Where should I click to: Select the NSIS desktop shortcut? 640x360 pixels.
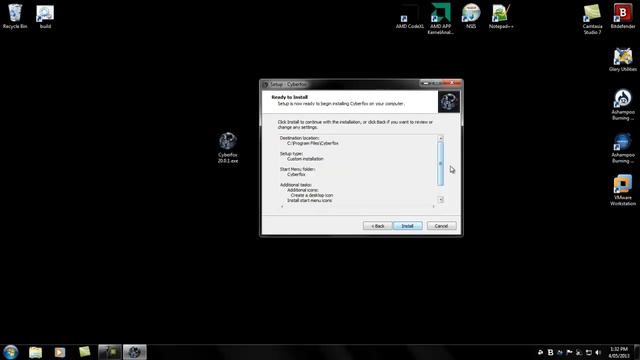pyautogui.click(x=471, y=17)
